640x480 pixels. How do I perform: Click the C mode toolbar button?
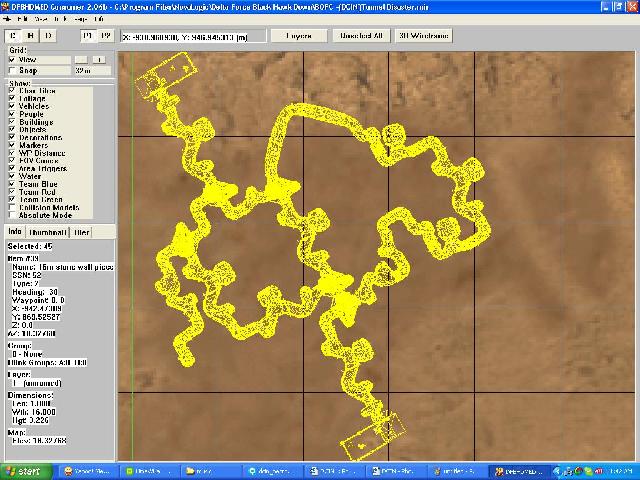(x=13, y=36)
